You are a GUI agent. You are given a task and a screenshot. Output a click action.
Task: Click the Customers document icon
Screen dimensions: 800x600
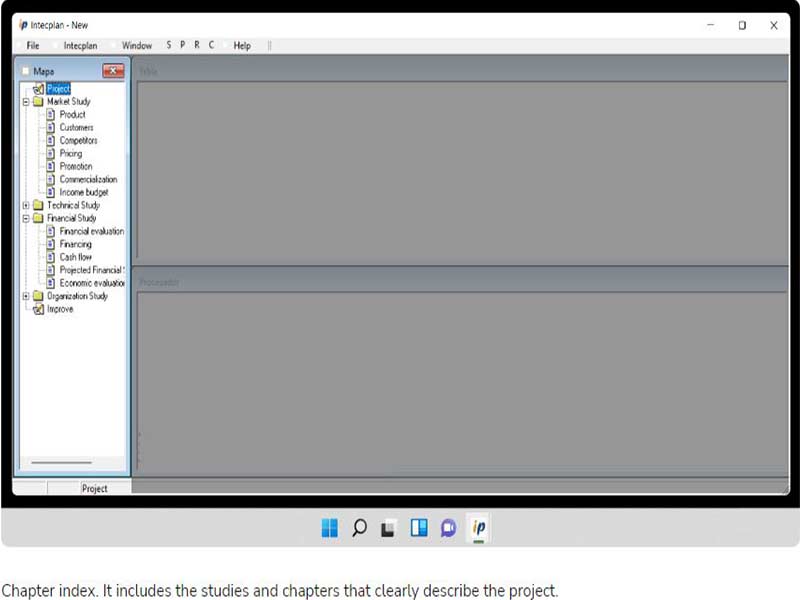51,128
